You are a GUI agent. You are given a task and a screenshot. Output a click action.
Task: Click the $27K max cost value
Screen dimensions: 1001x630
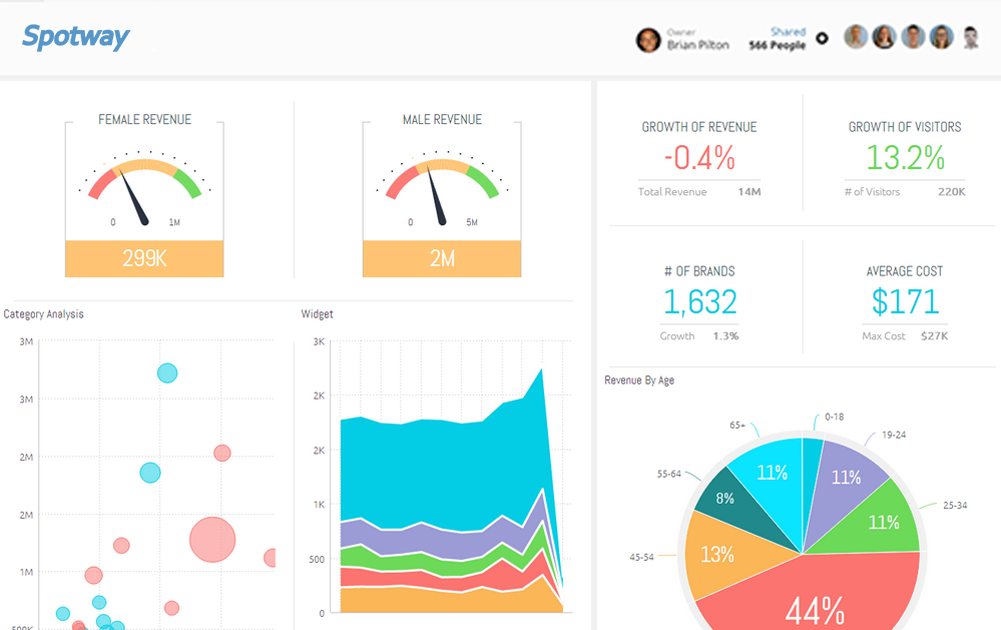[934, 336]
